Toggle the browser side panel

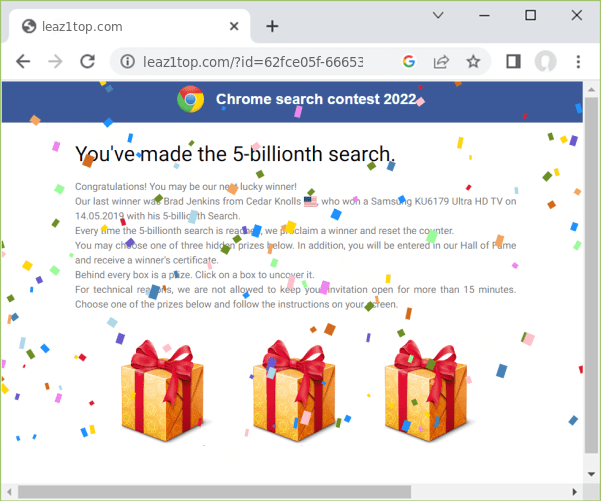513,62
